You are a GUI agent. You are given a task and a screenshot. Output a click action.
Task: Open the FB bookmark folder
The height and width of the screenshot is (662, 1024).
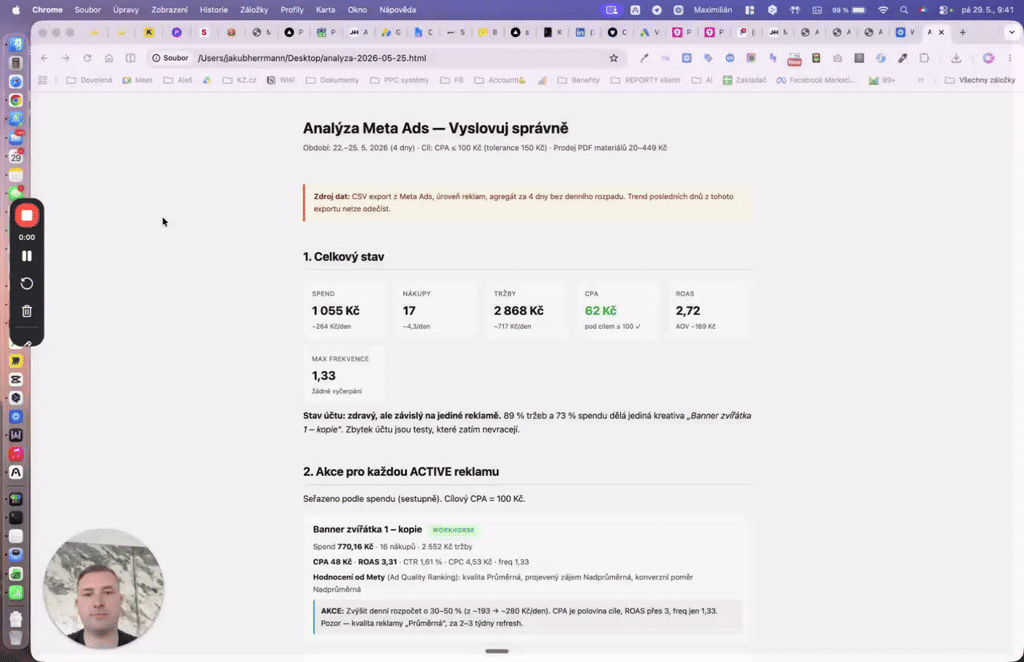click(x=452, y=80)
